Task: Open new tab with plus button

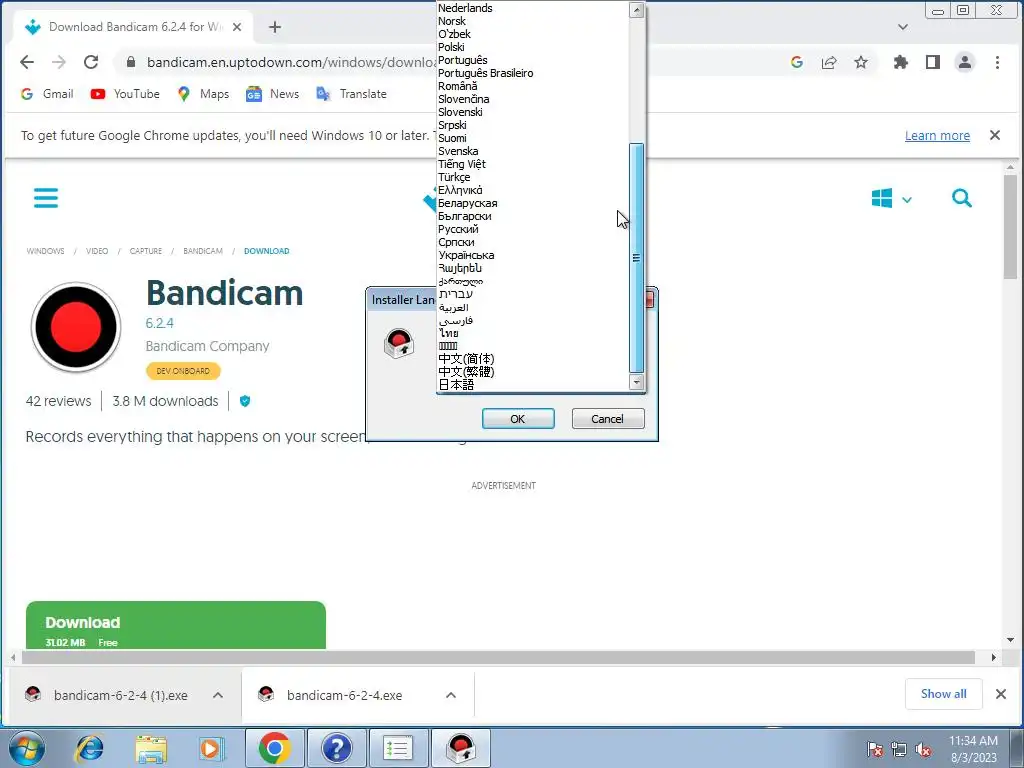Action: click(x=275, y=27)
